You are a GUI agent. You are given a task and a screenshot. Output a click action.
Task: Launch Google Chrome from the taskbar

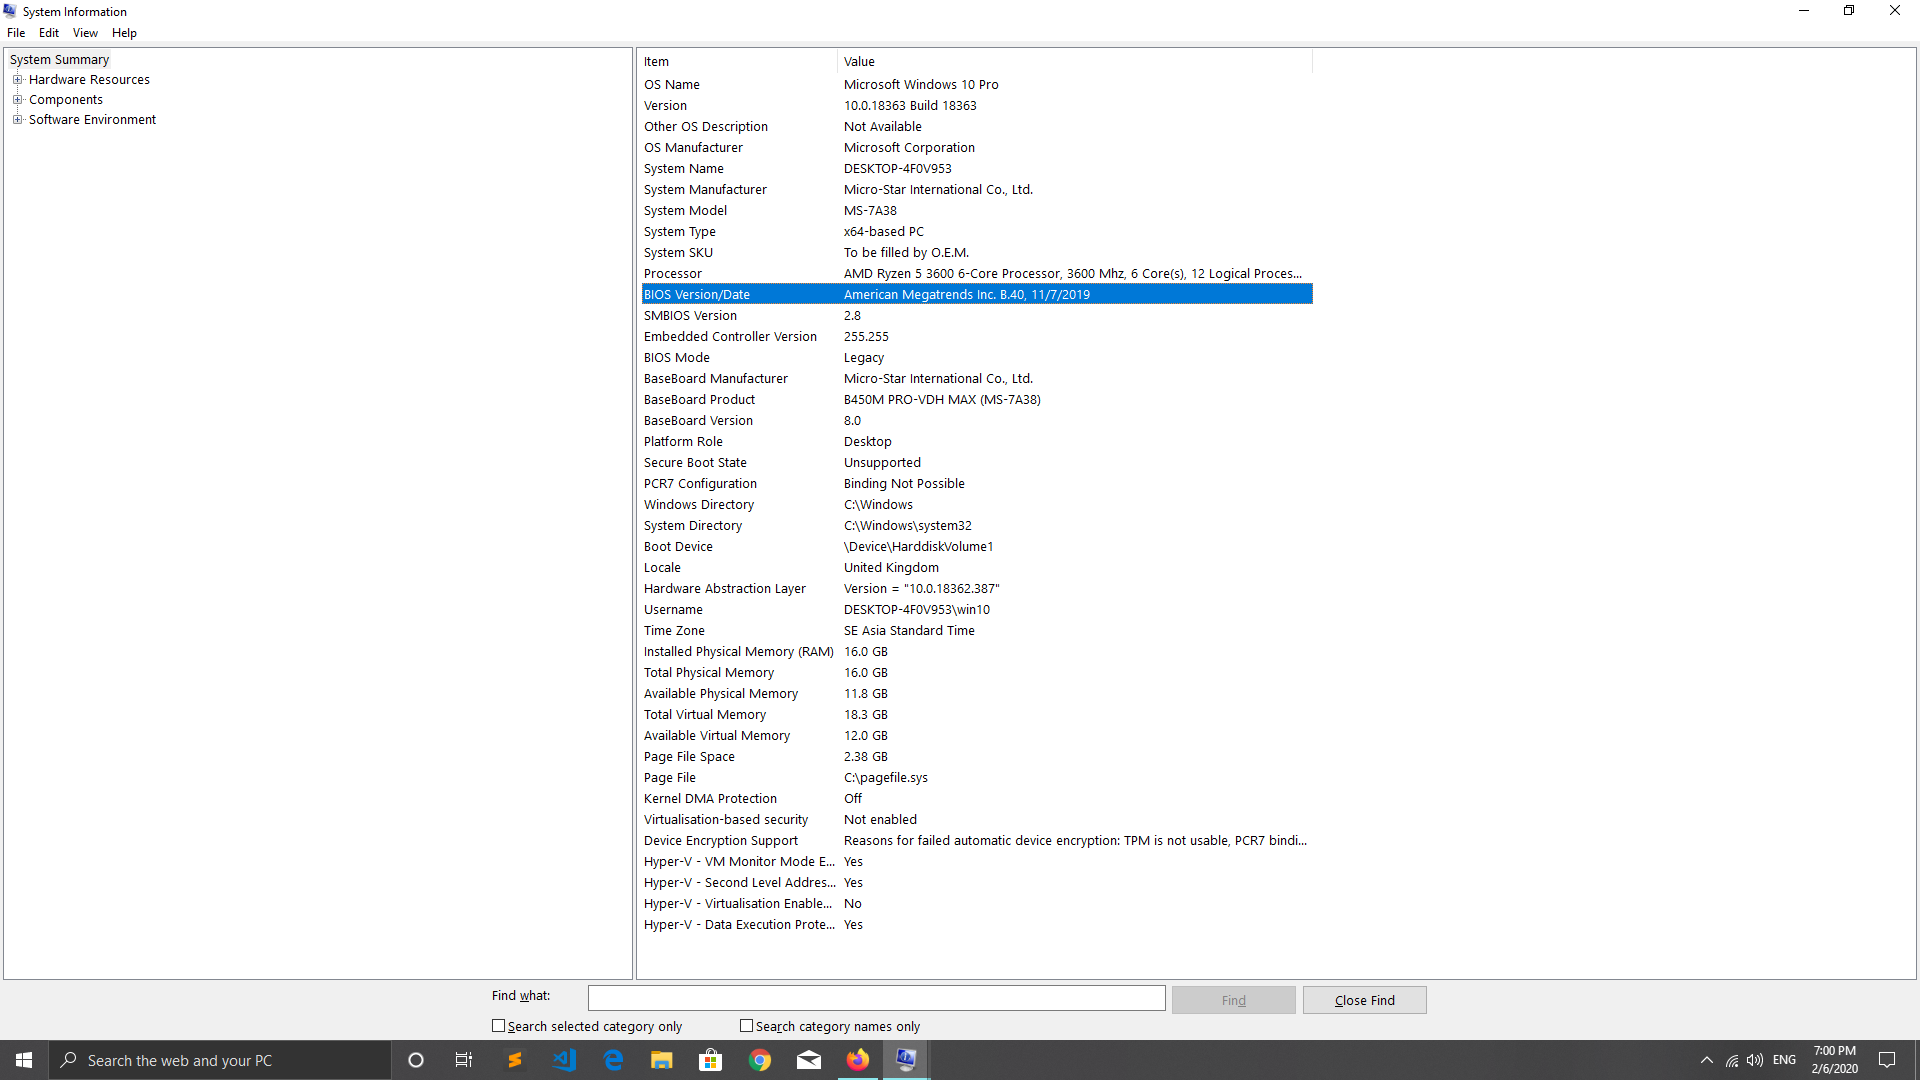760,1060
